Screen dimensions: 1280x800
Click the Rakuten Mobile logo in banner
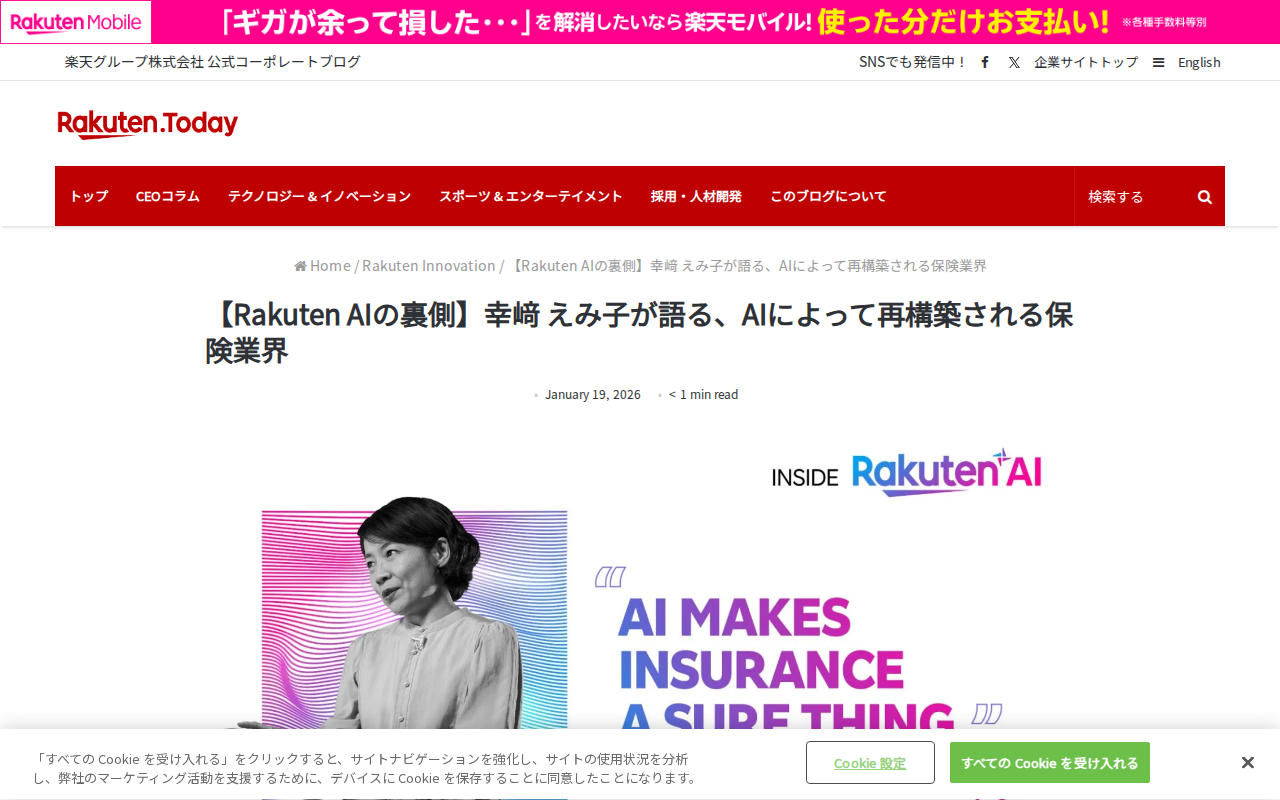[x=76, y=22]
